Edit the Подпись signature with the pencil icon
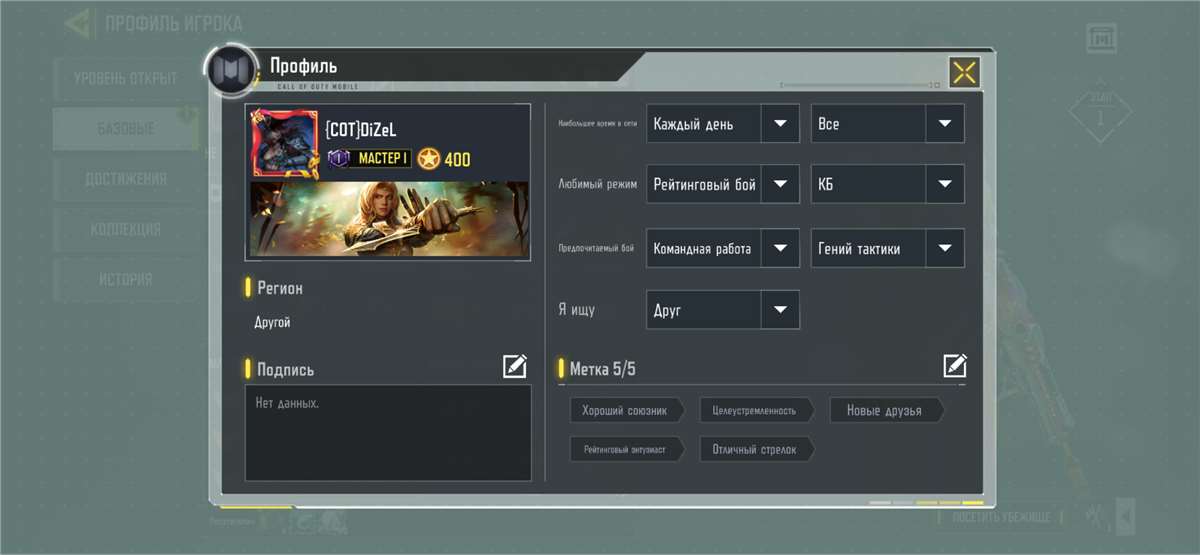The width and height of the screenshot is (1200, 555). pyautogui.click(x=515, y=367)
